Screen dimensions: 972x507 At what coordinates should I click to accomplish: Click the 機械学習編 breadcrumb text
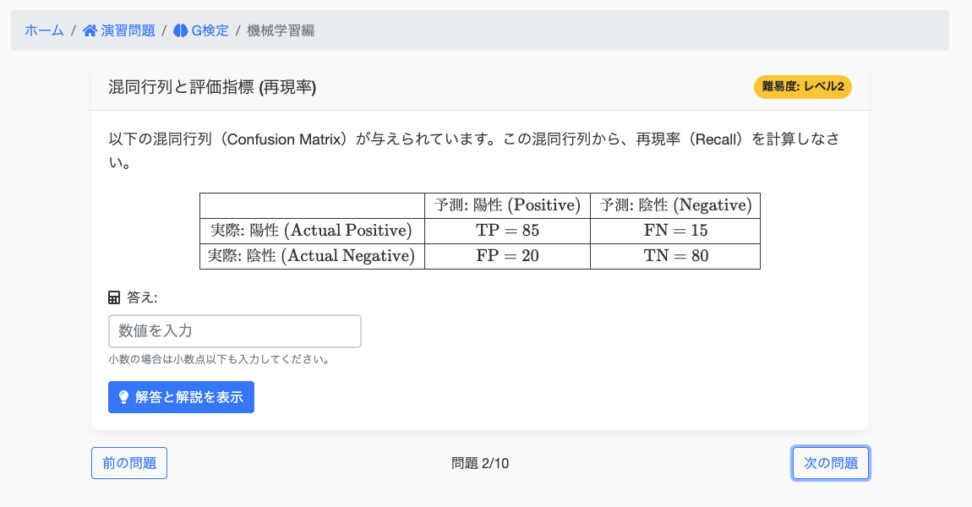280,30
